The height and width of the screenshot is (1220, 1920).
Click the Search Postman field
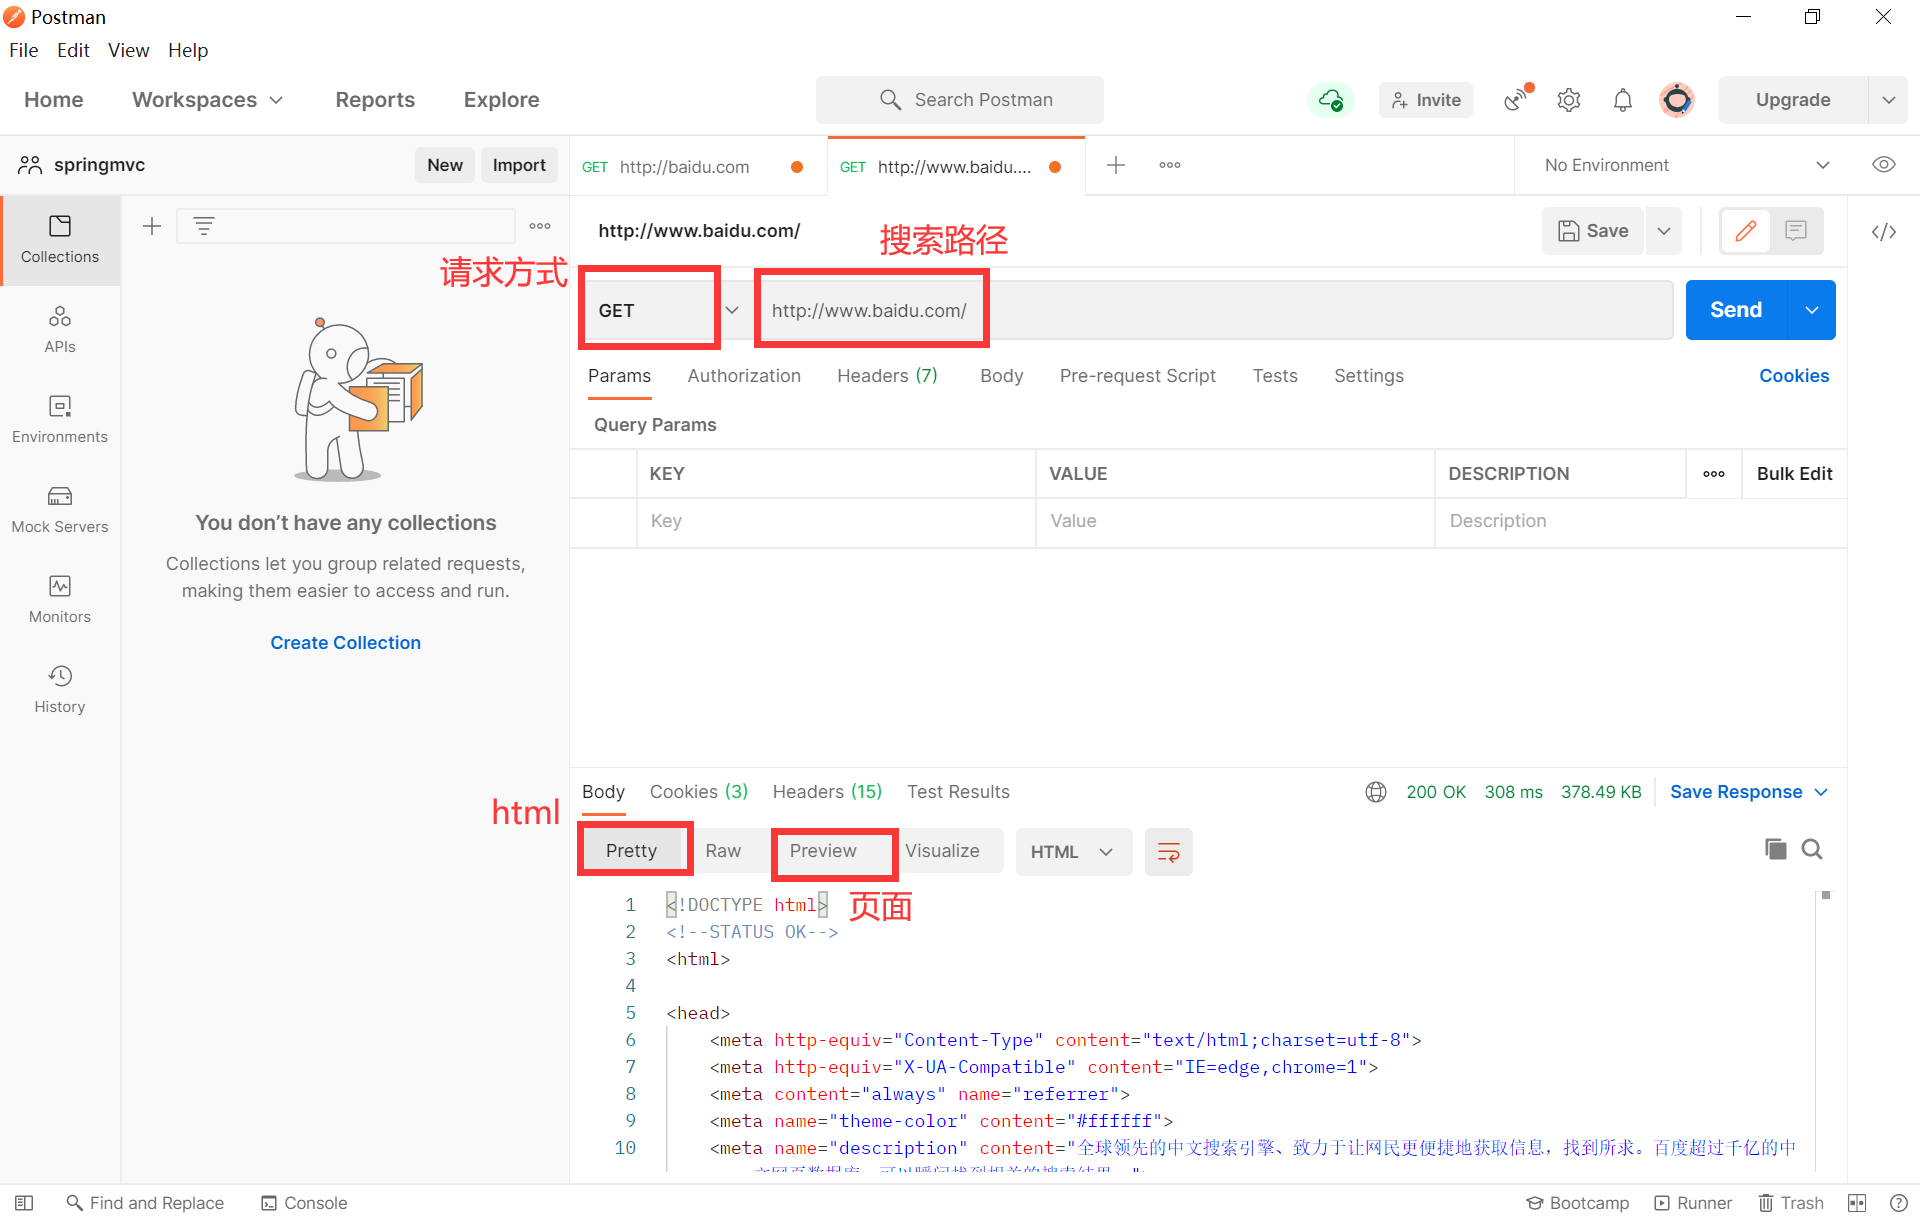(960, 100)
